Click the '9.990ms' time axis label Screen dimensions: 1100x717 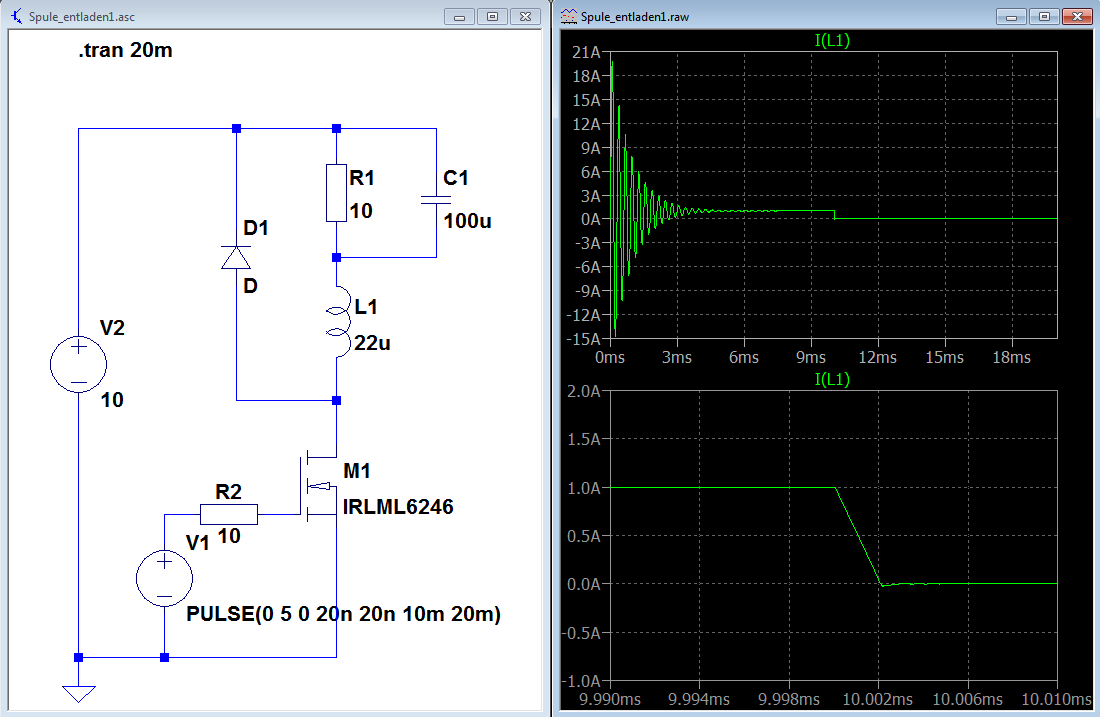click(x=610, y=699)
